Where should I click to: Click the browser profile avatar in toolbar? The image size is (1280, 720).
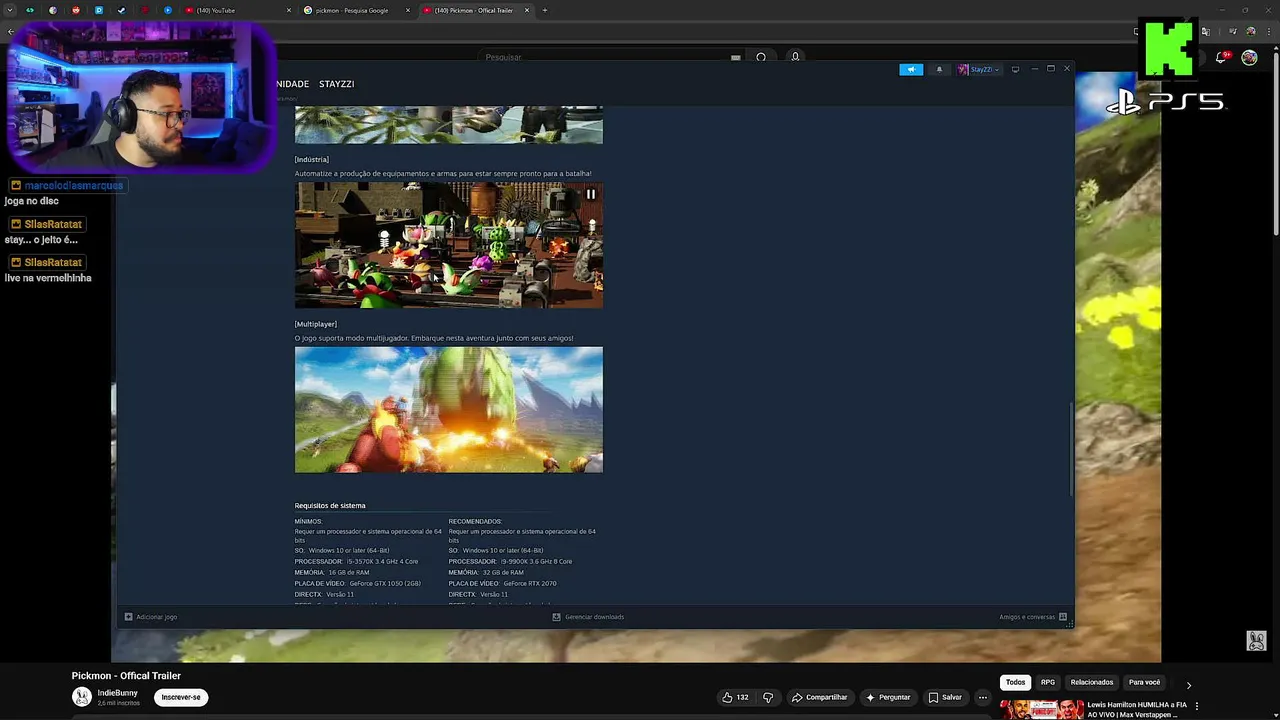pyautogui.click(x=1251, y=31)
